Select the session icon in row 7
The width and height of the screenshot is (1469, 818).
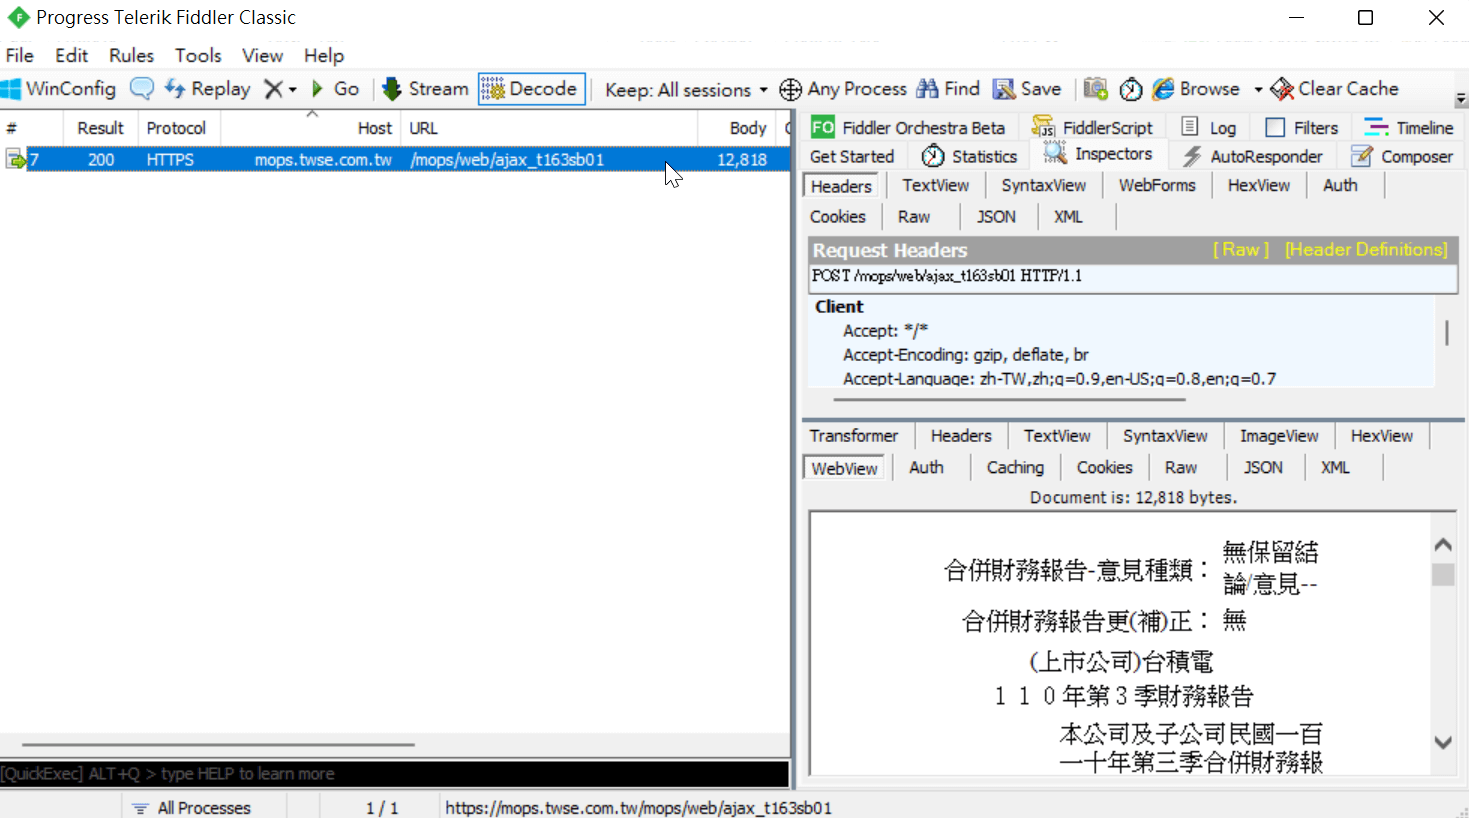coord(15,159)
